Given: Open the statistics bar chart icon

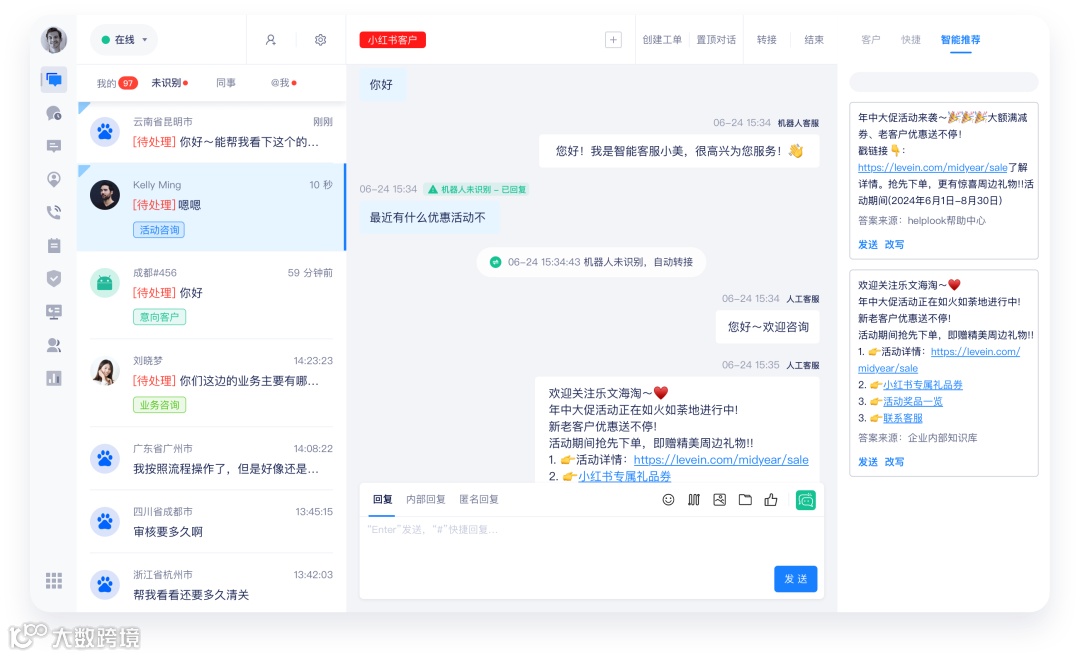Looking at the screenshot, I should coord(54,378).
